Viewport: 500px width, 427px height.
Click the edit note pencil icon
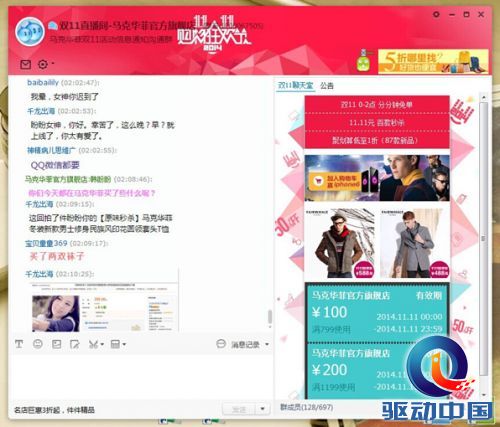click(74, 344)
